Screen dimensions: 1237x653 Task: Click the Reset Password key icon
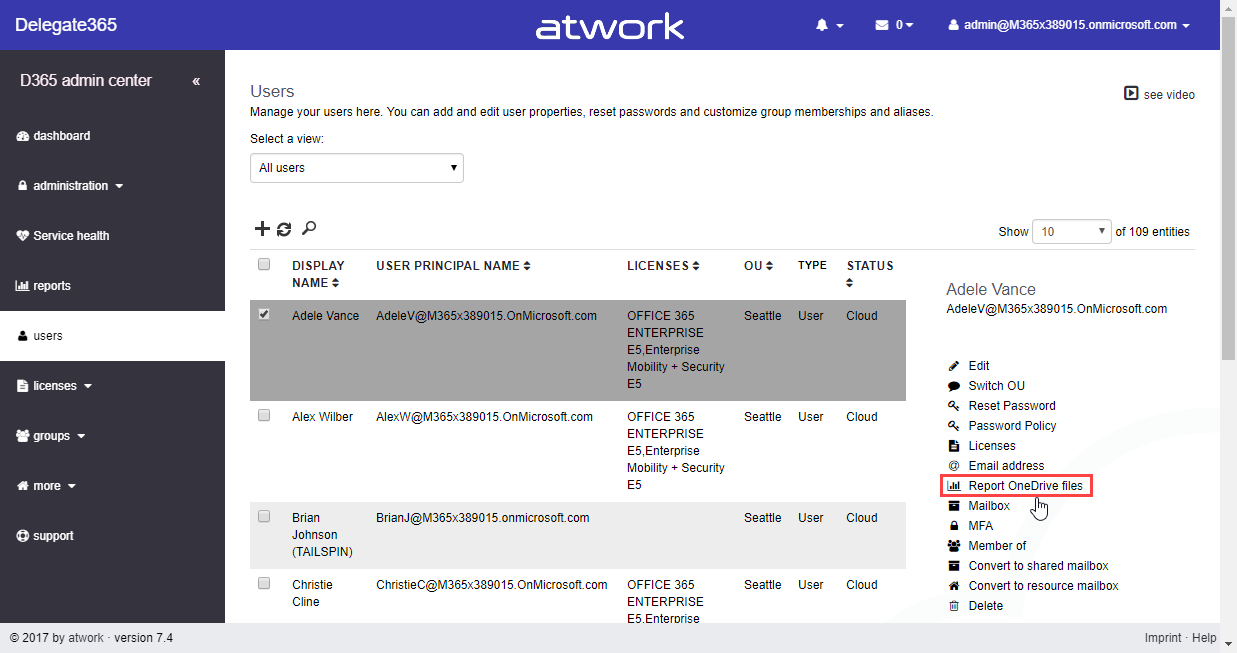pos(953,406)
